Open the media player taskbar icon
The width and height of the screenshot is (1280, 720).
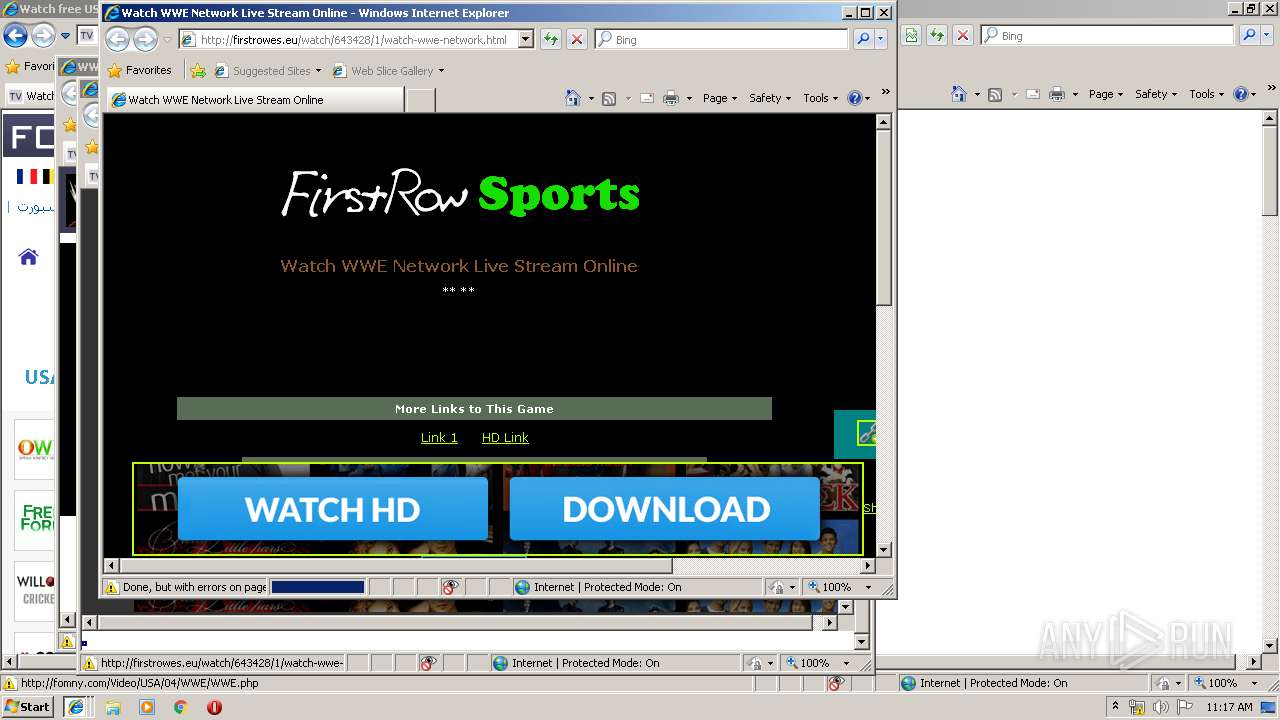pos(147,707)
